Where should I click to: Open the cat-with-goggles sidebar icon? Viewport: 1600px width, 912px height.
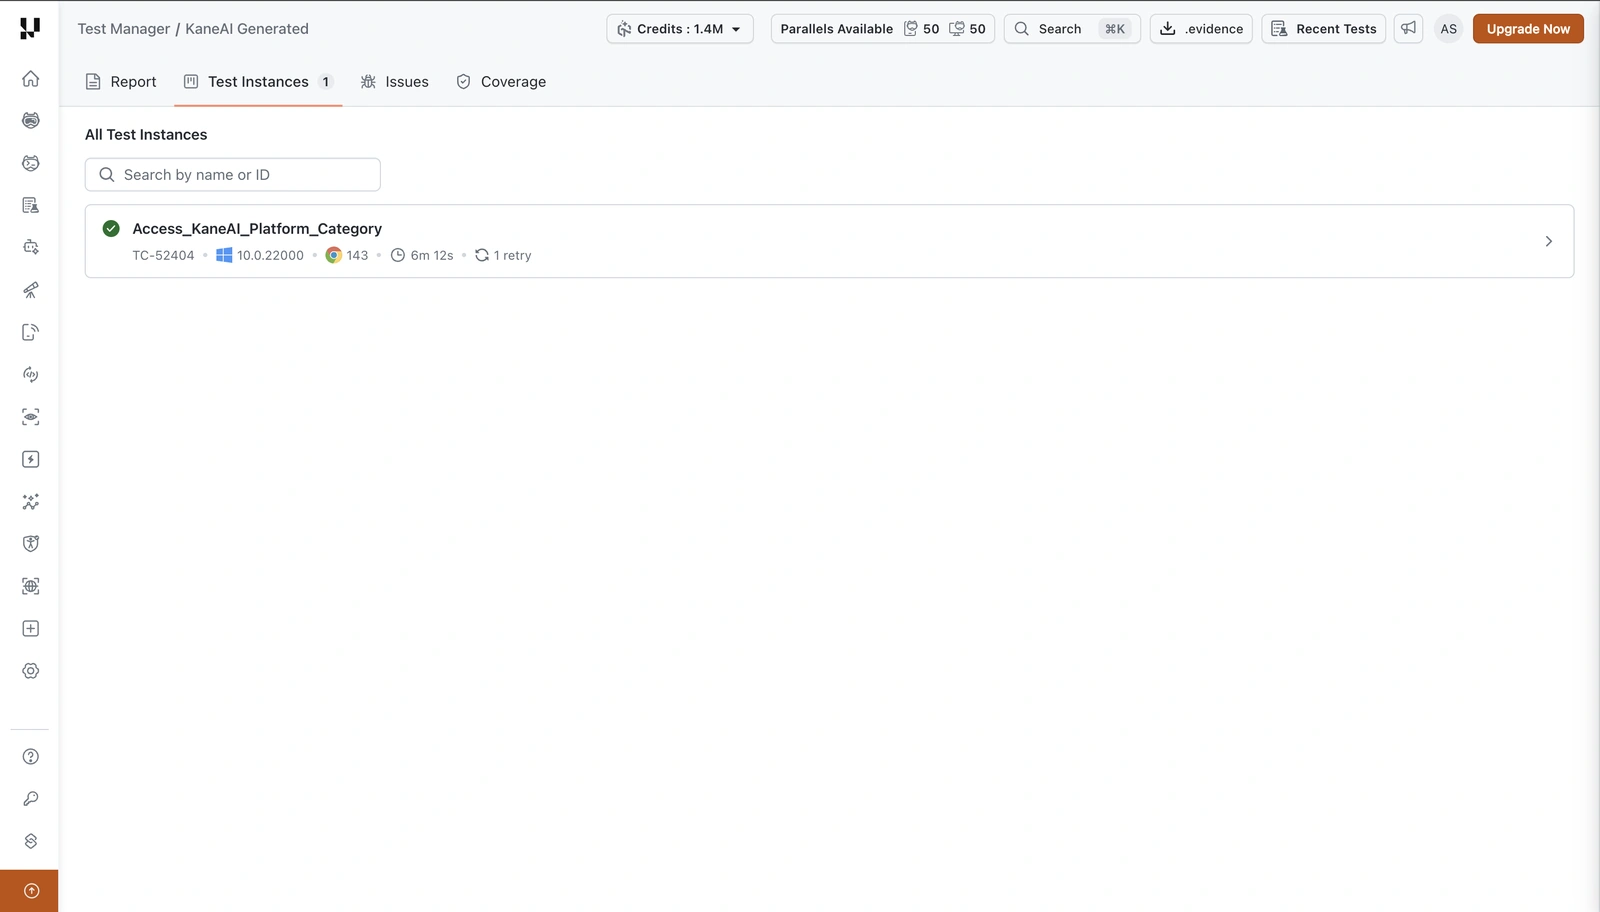point(31,120)
